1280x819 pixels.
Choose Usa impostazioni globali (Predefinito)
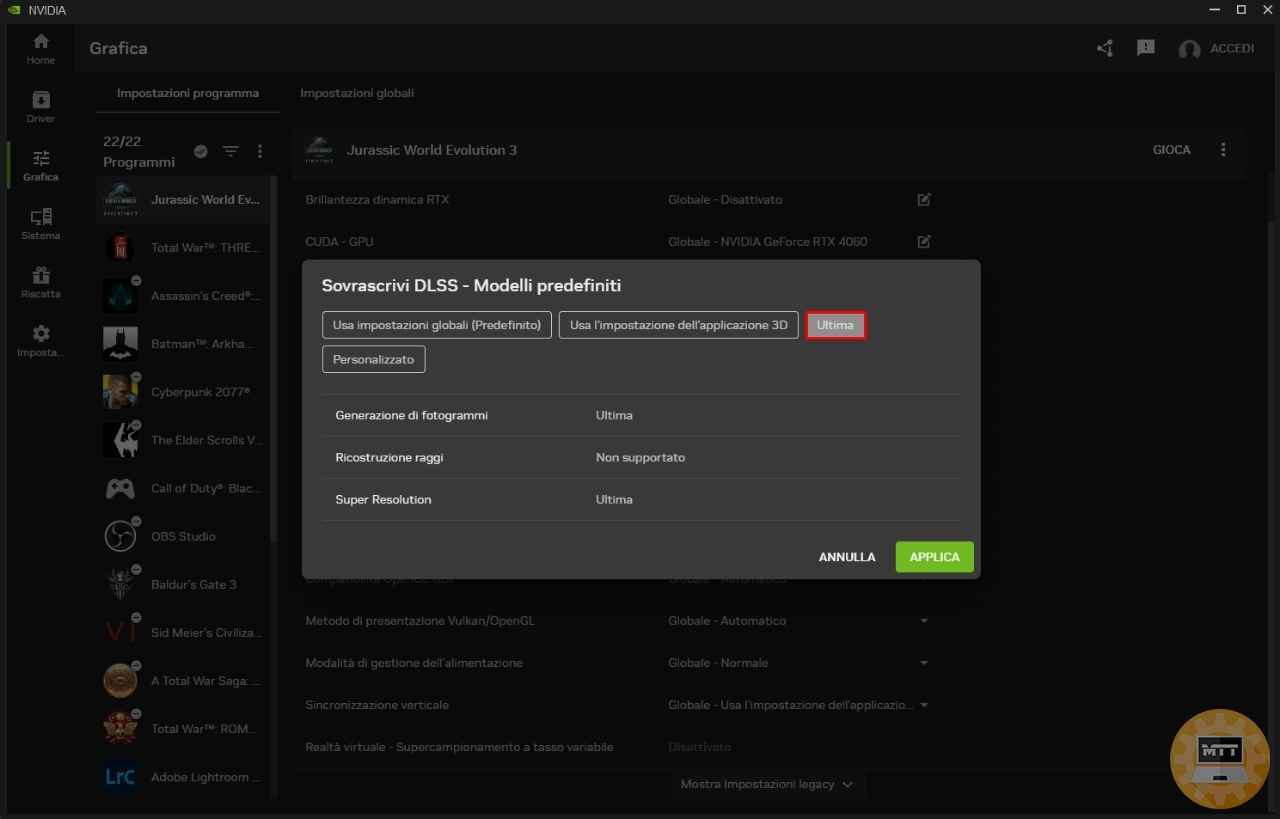[436, 325]
